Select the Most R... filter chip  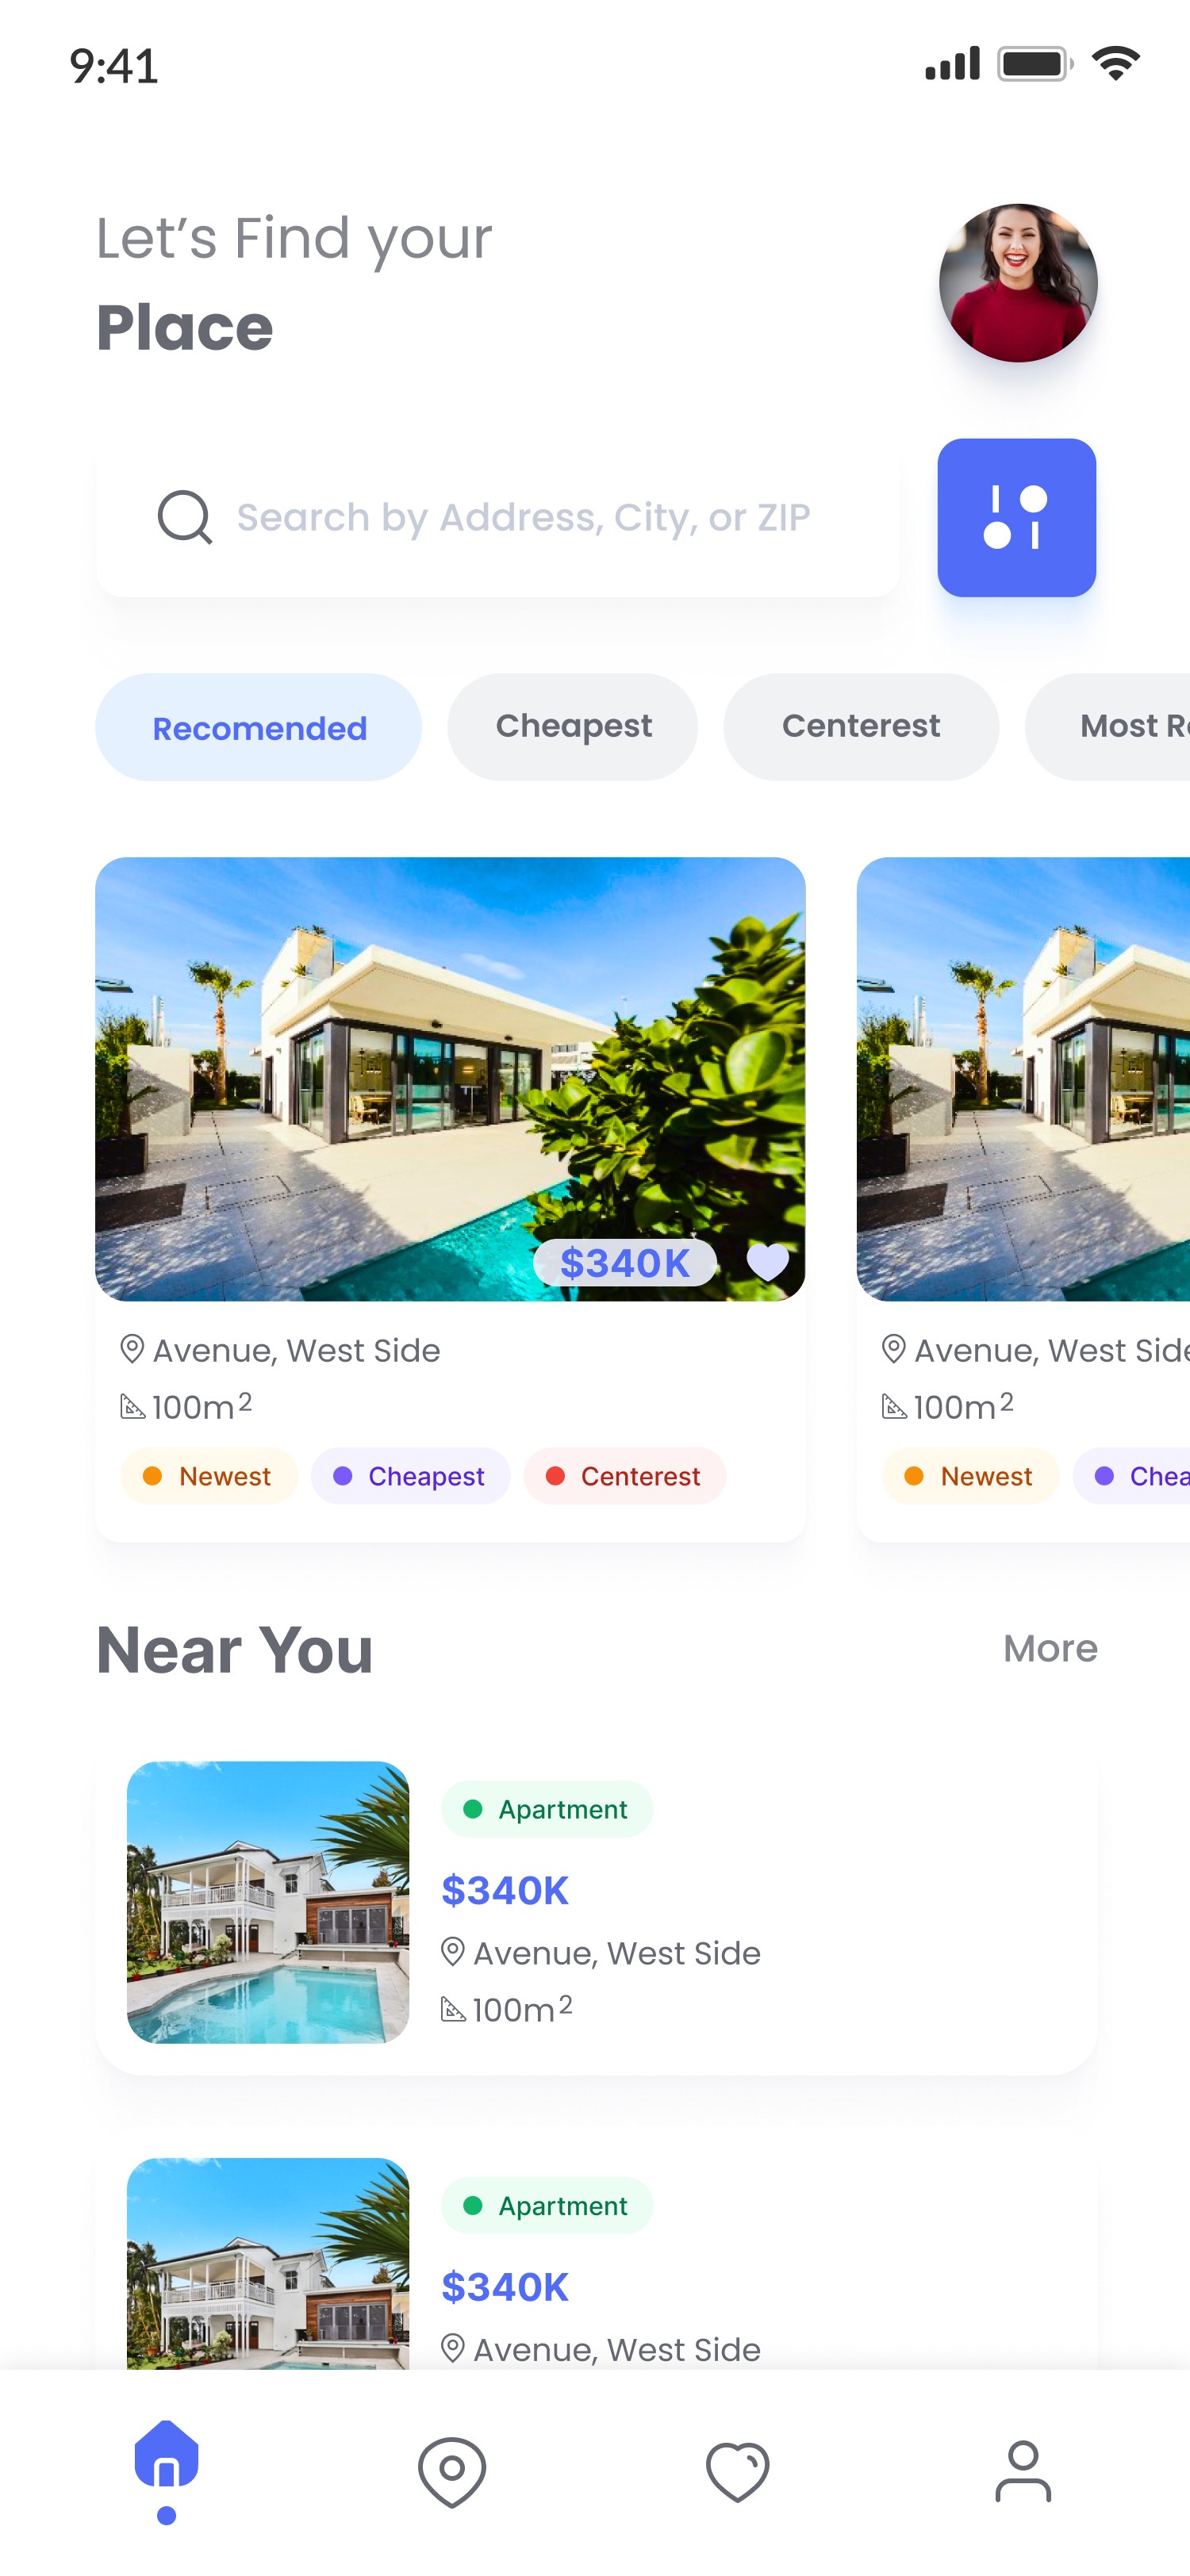tap(1108, 727)
